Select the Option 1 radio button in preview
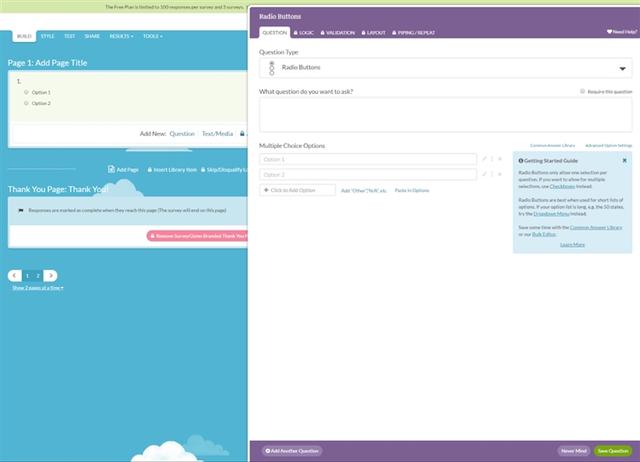This screenshot has height=462, width=640. [26, 92]
